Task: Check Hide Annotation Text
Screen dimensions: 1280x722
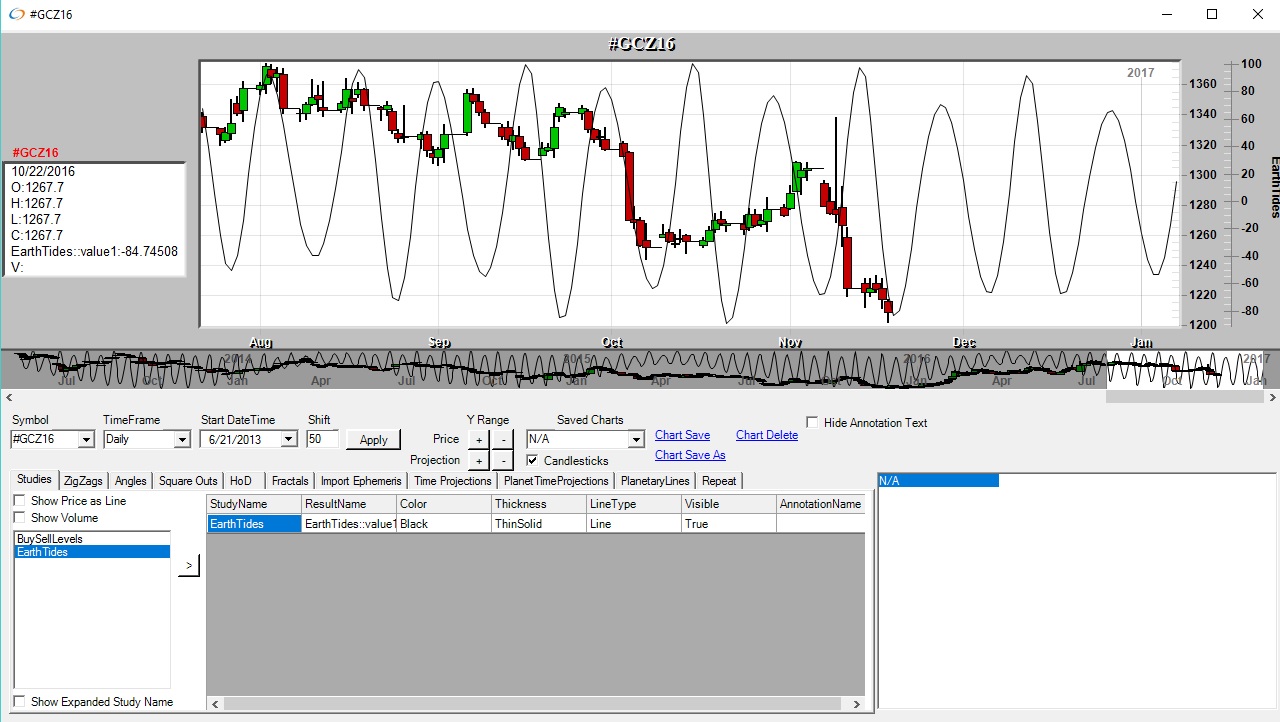Action: [x=812, y=423]
